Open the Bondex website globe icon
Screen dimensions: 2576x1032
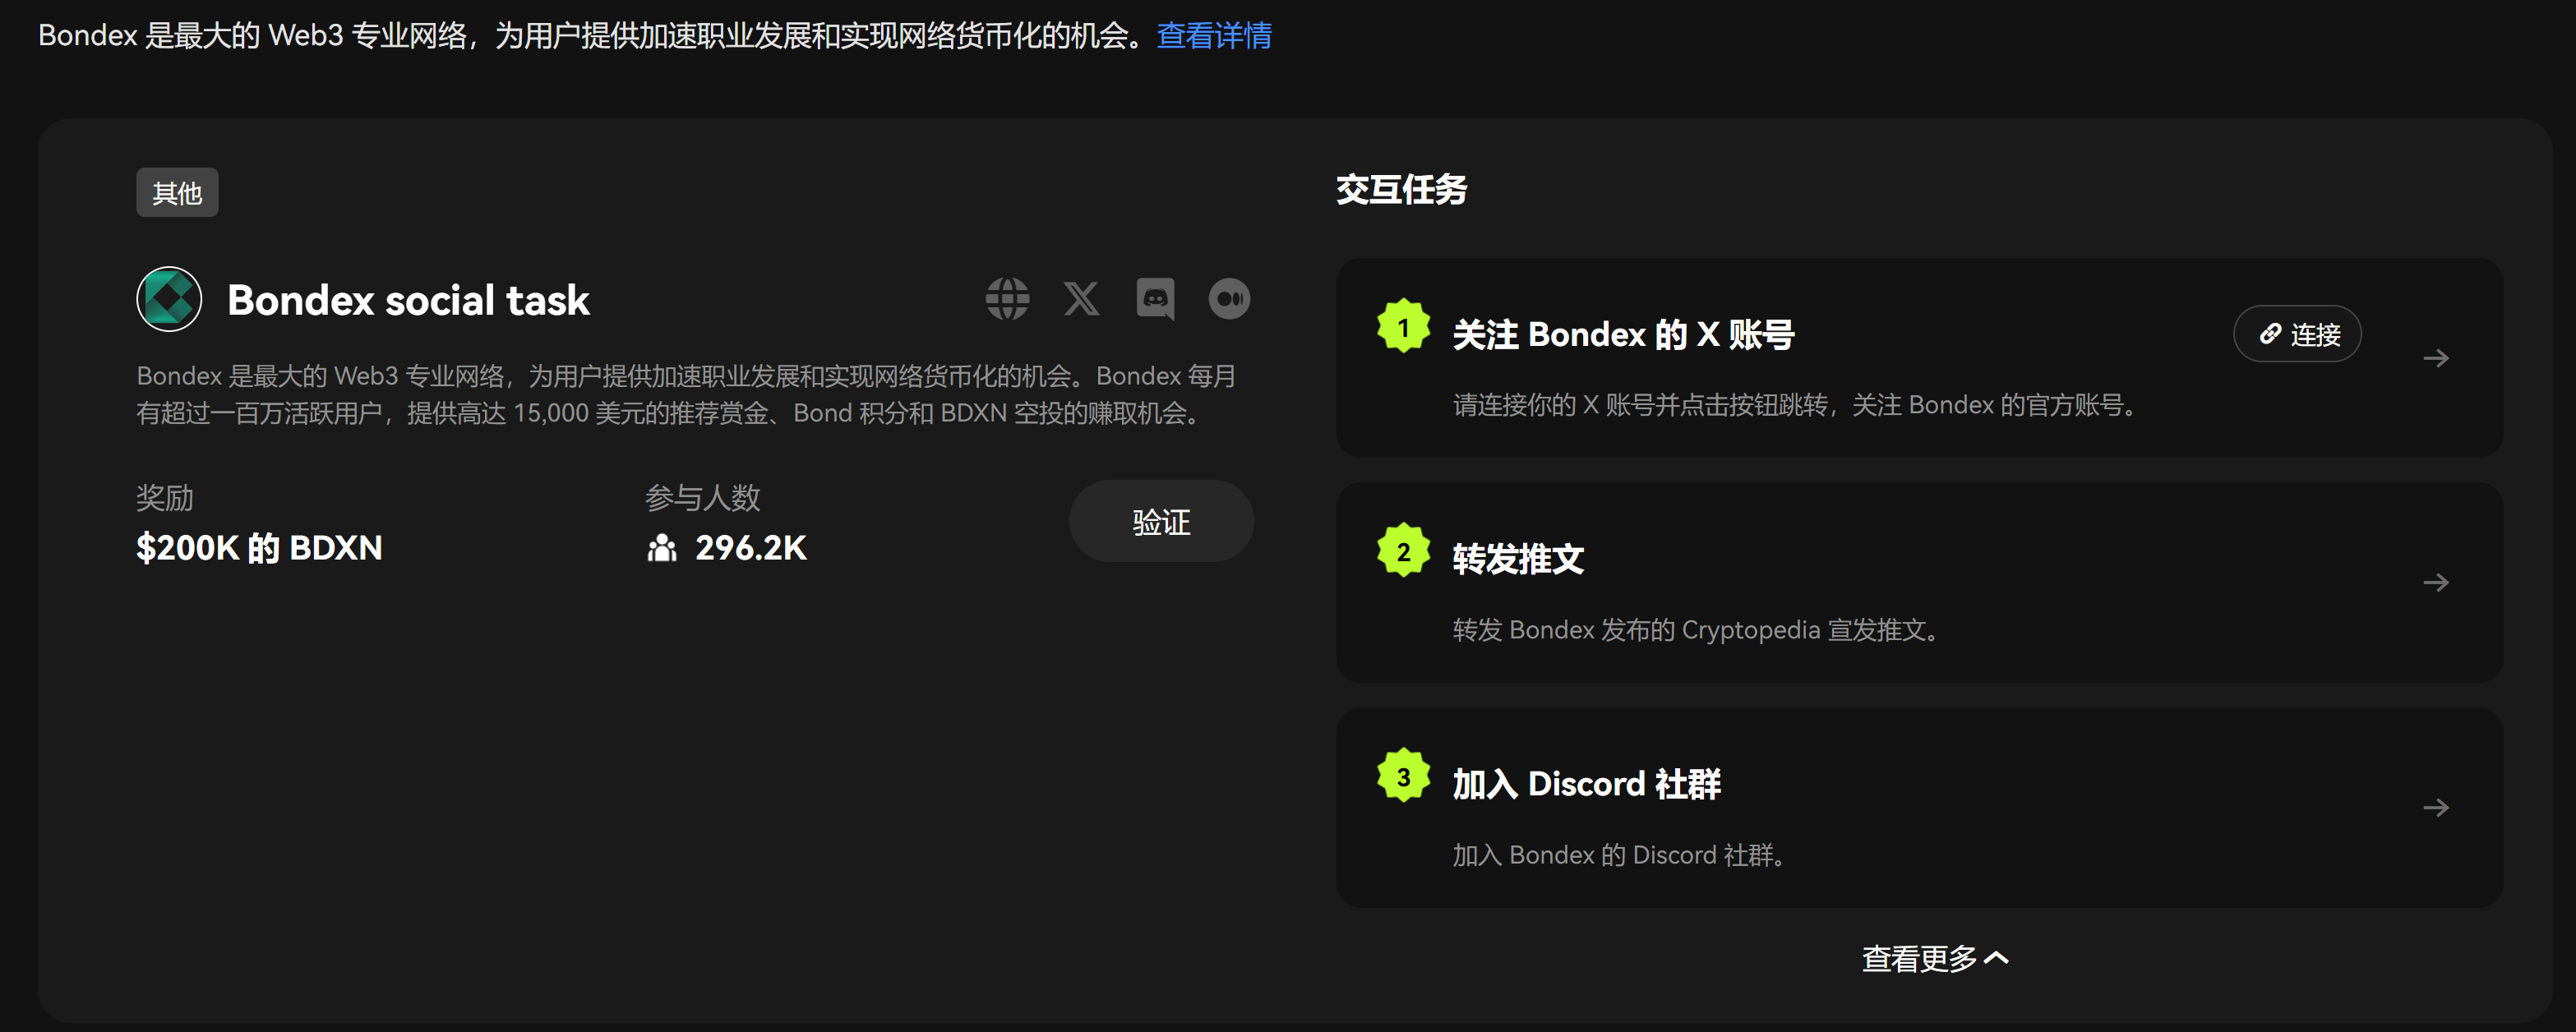[x=1007, y=299]
